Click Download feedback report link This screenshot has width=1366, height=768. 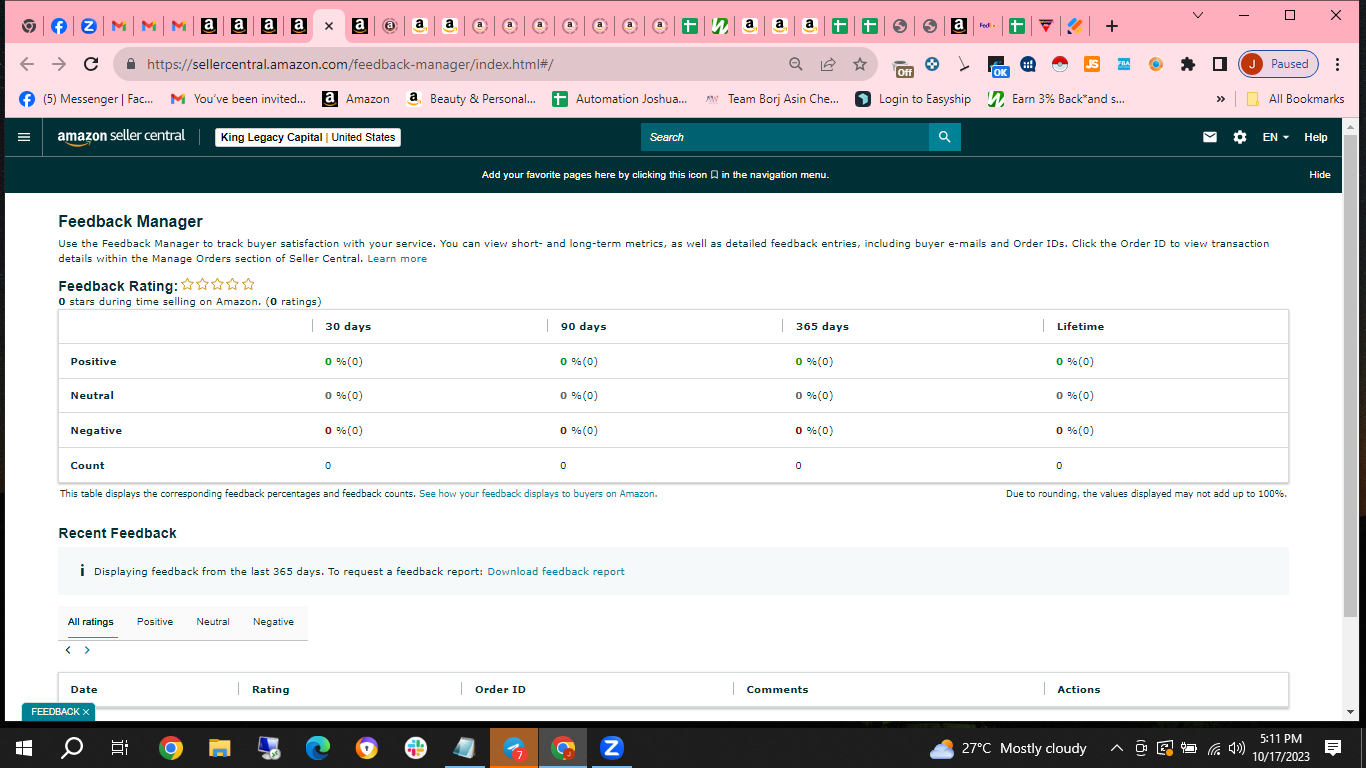pos(556,572)
